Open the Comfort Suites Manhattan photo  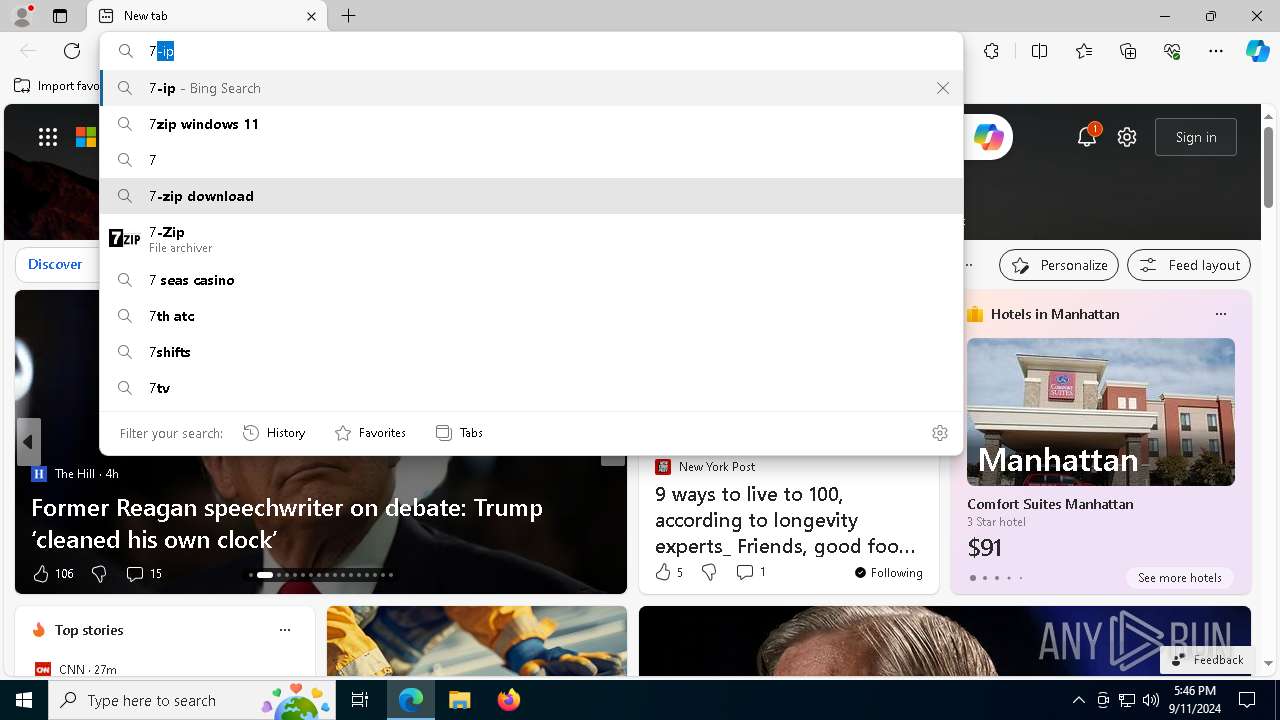1101,412
